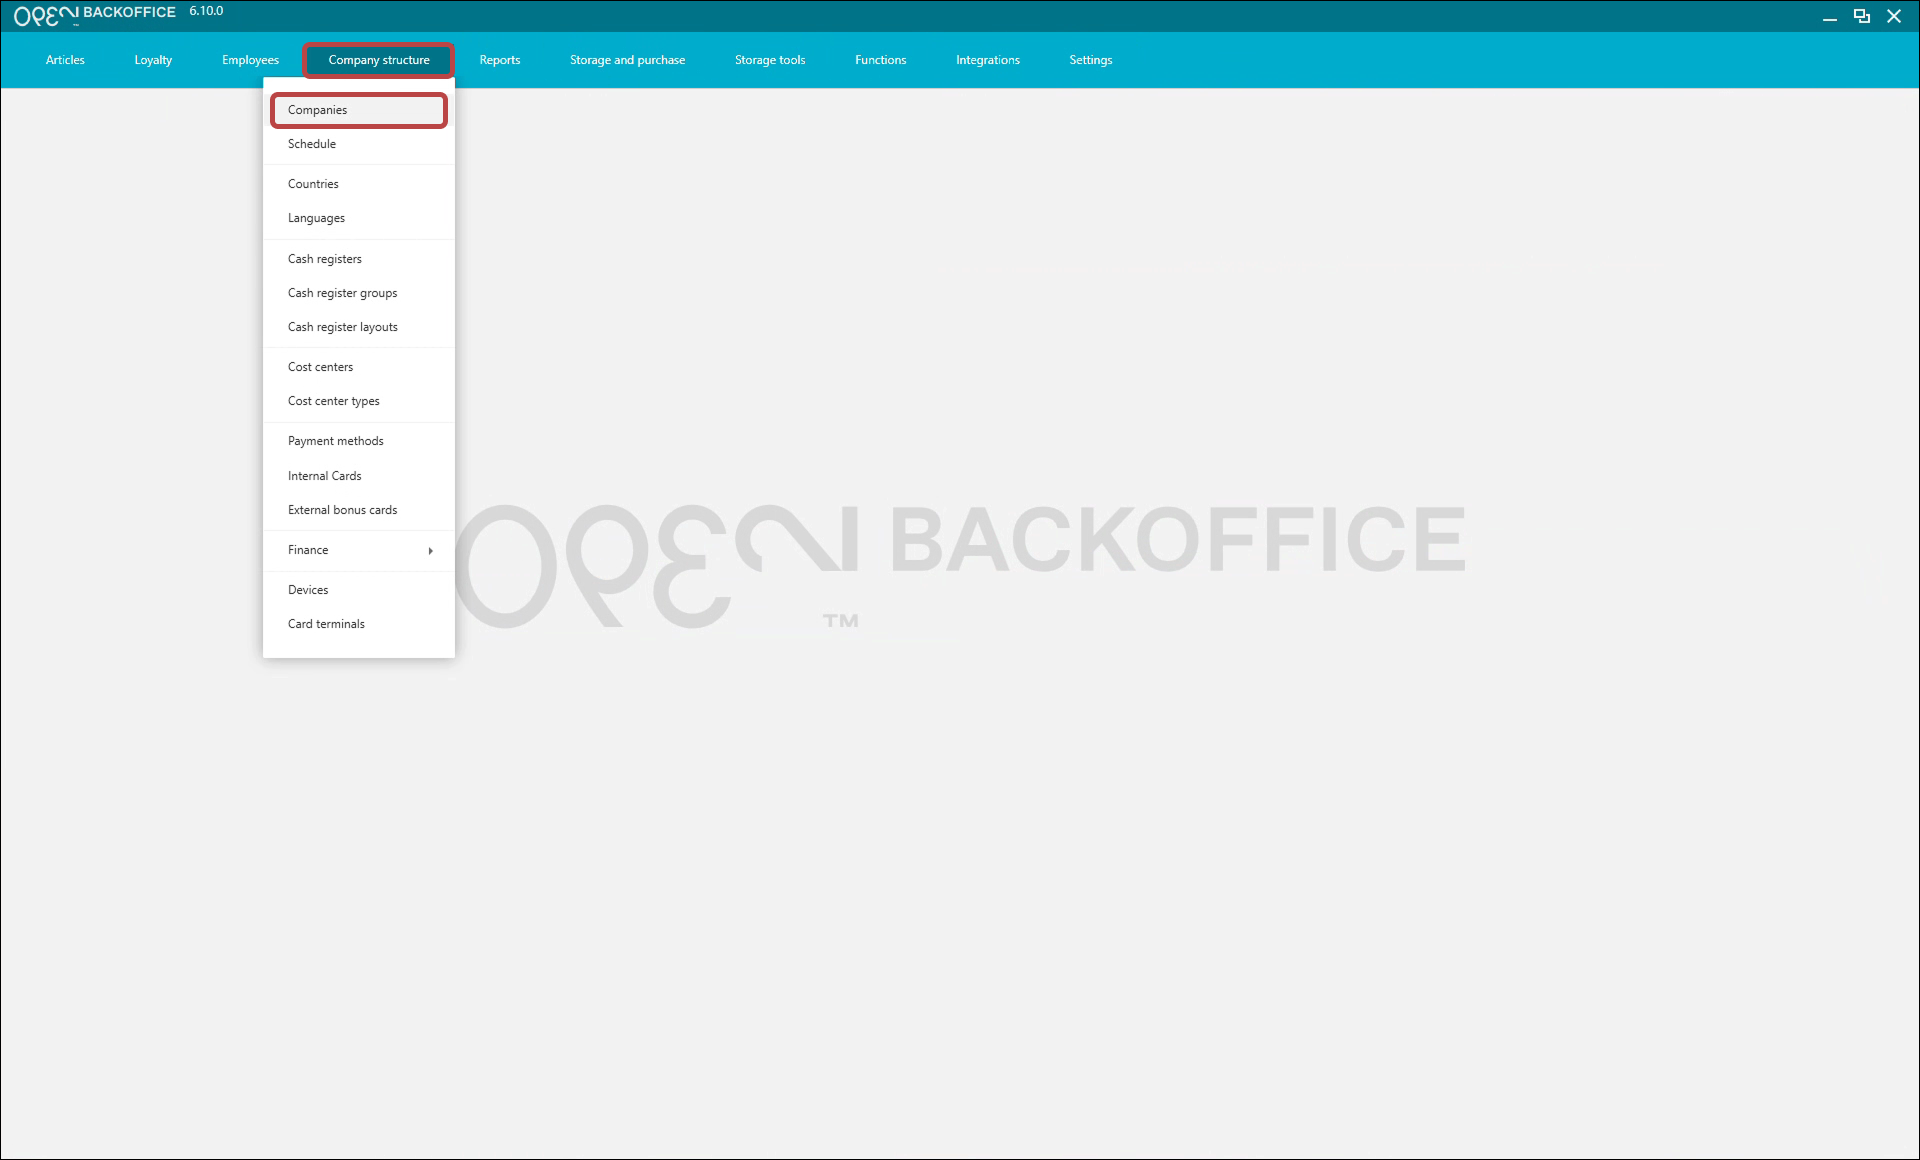Open Internal Cards
1920x1160 pixels.
[x=359, y=476]
